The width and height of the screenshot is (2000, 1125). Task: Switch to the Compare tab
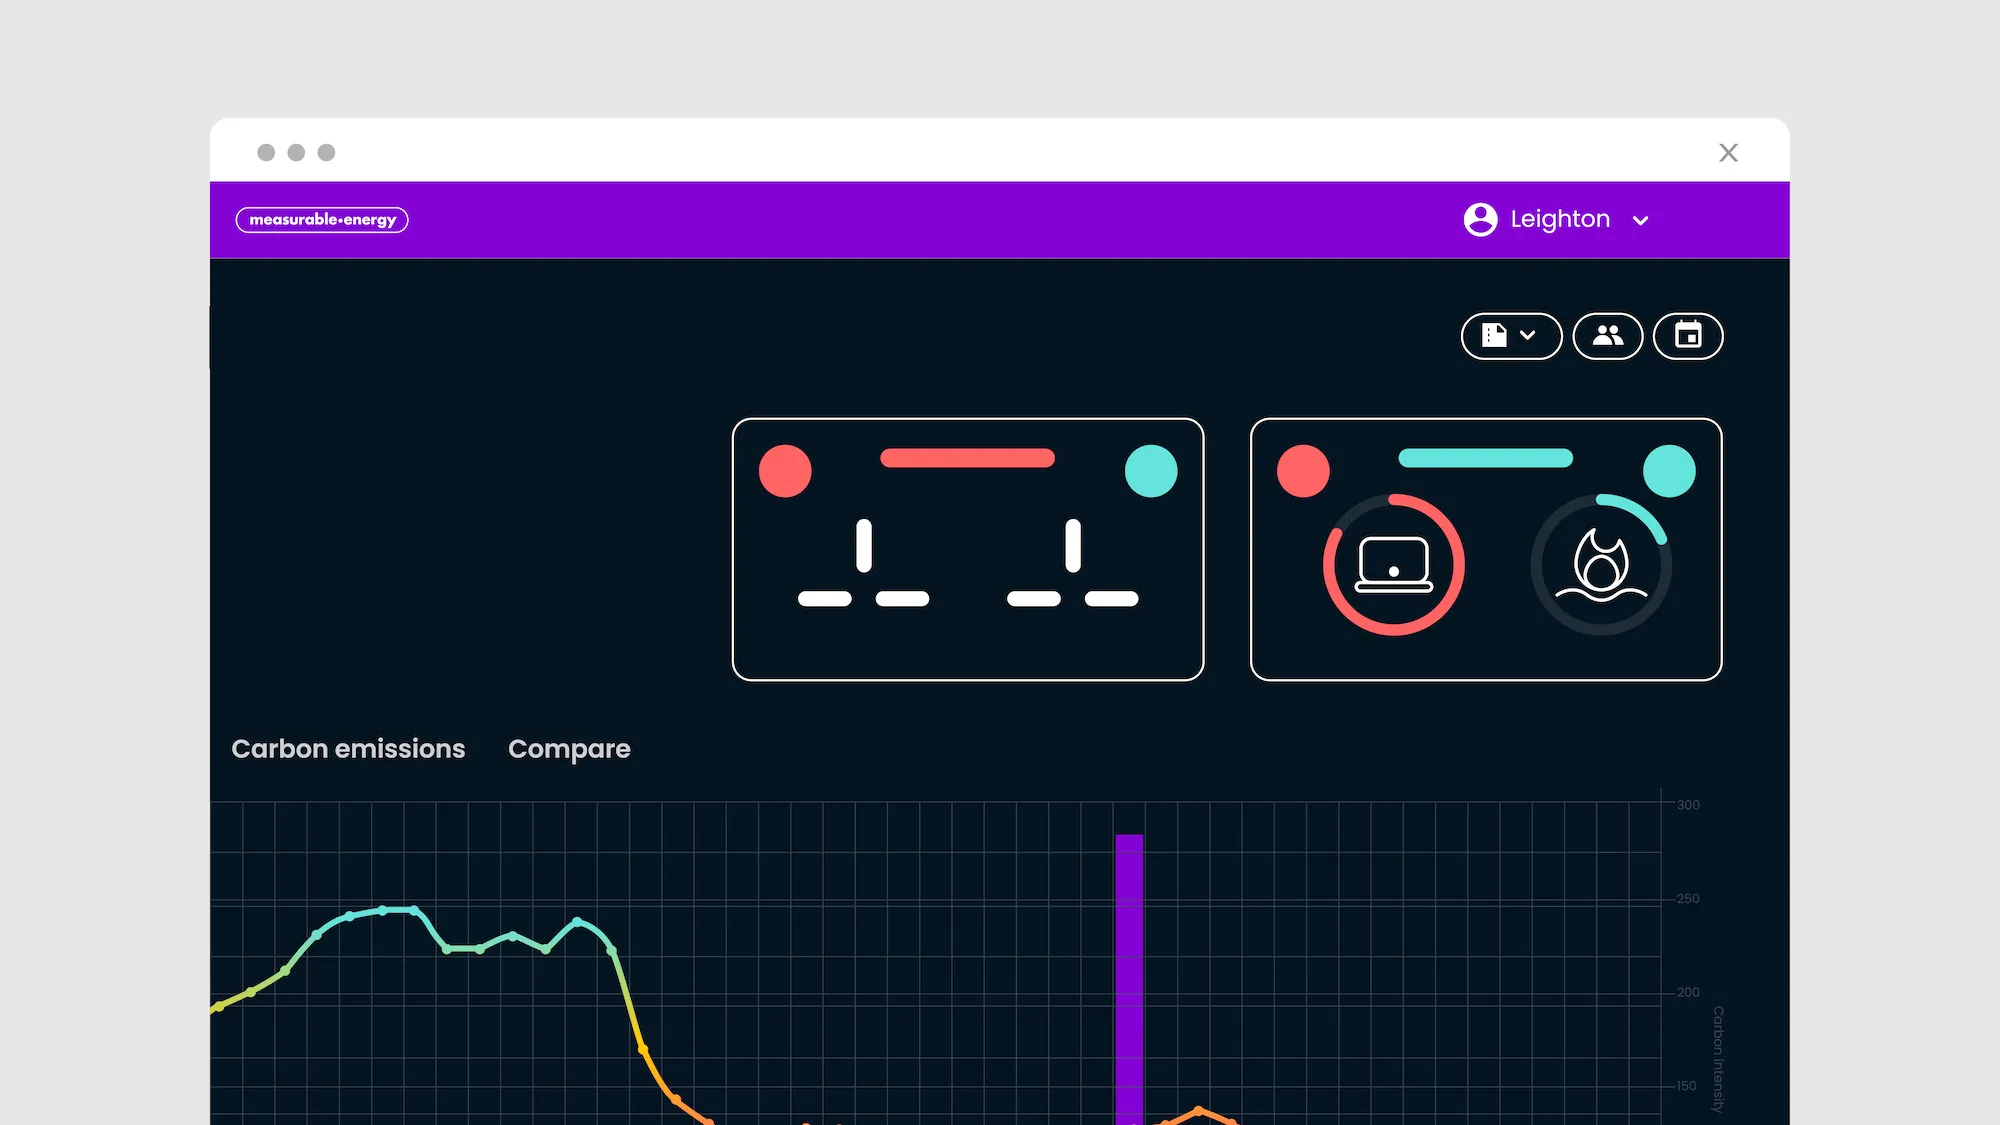click(569, 749)
